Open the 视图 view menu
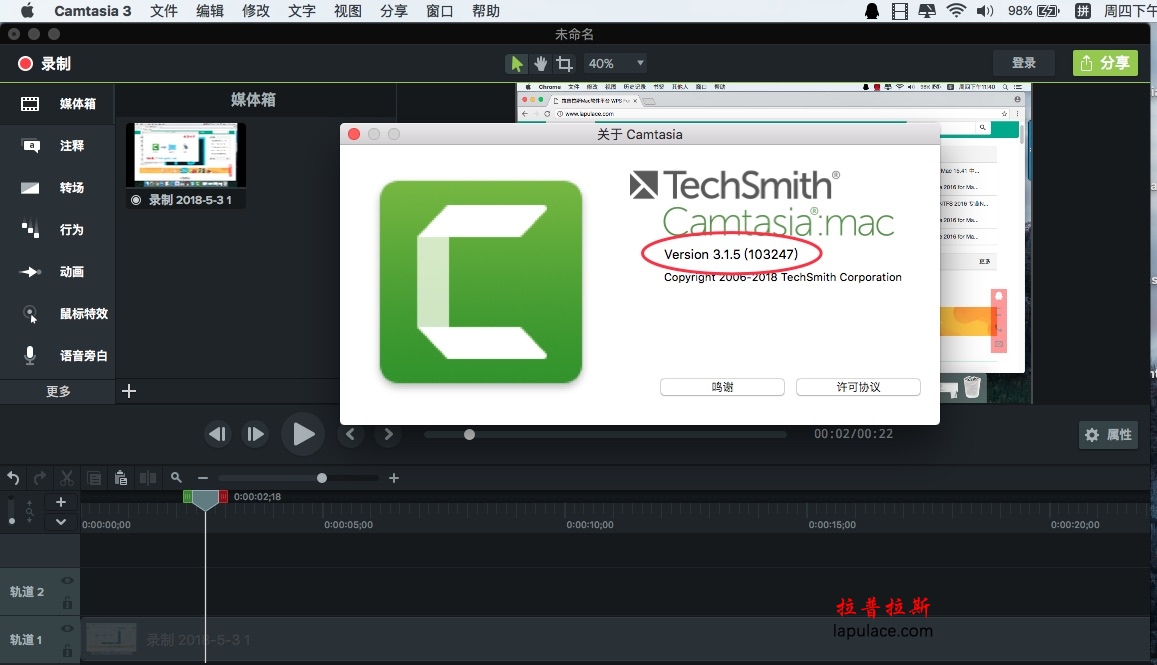The image size is (1157, 665). click(348, 11)
